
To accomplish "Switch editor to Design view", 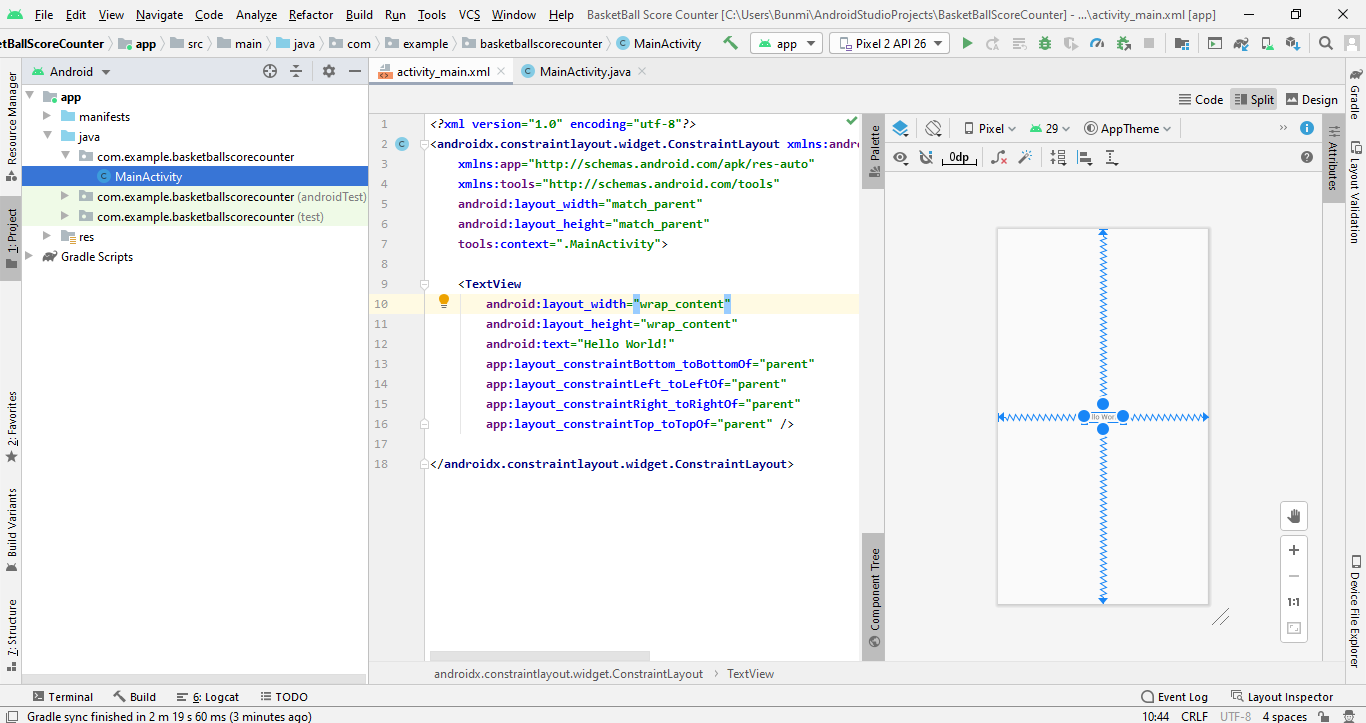I will point(1312,99).
